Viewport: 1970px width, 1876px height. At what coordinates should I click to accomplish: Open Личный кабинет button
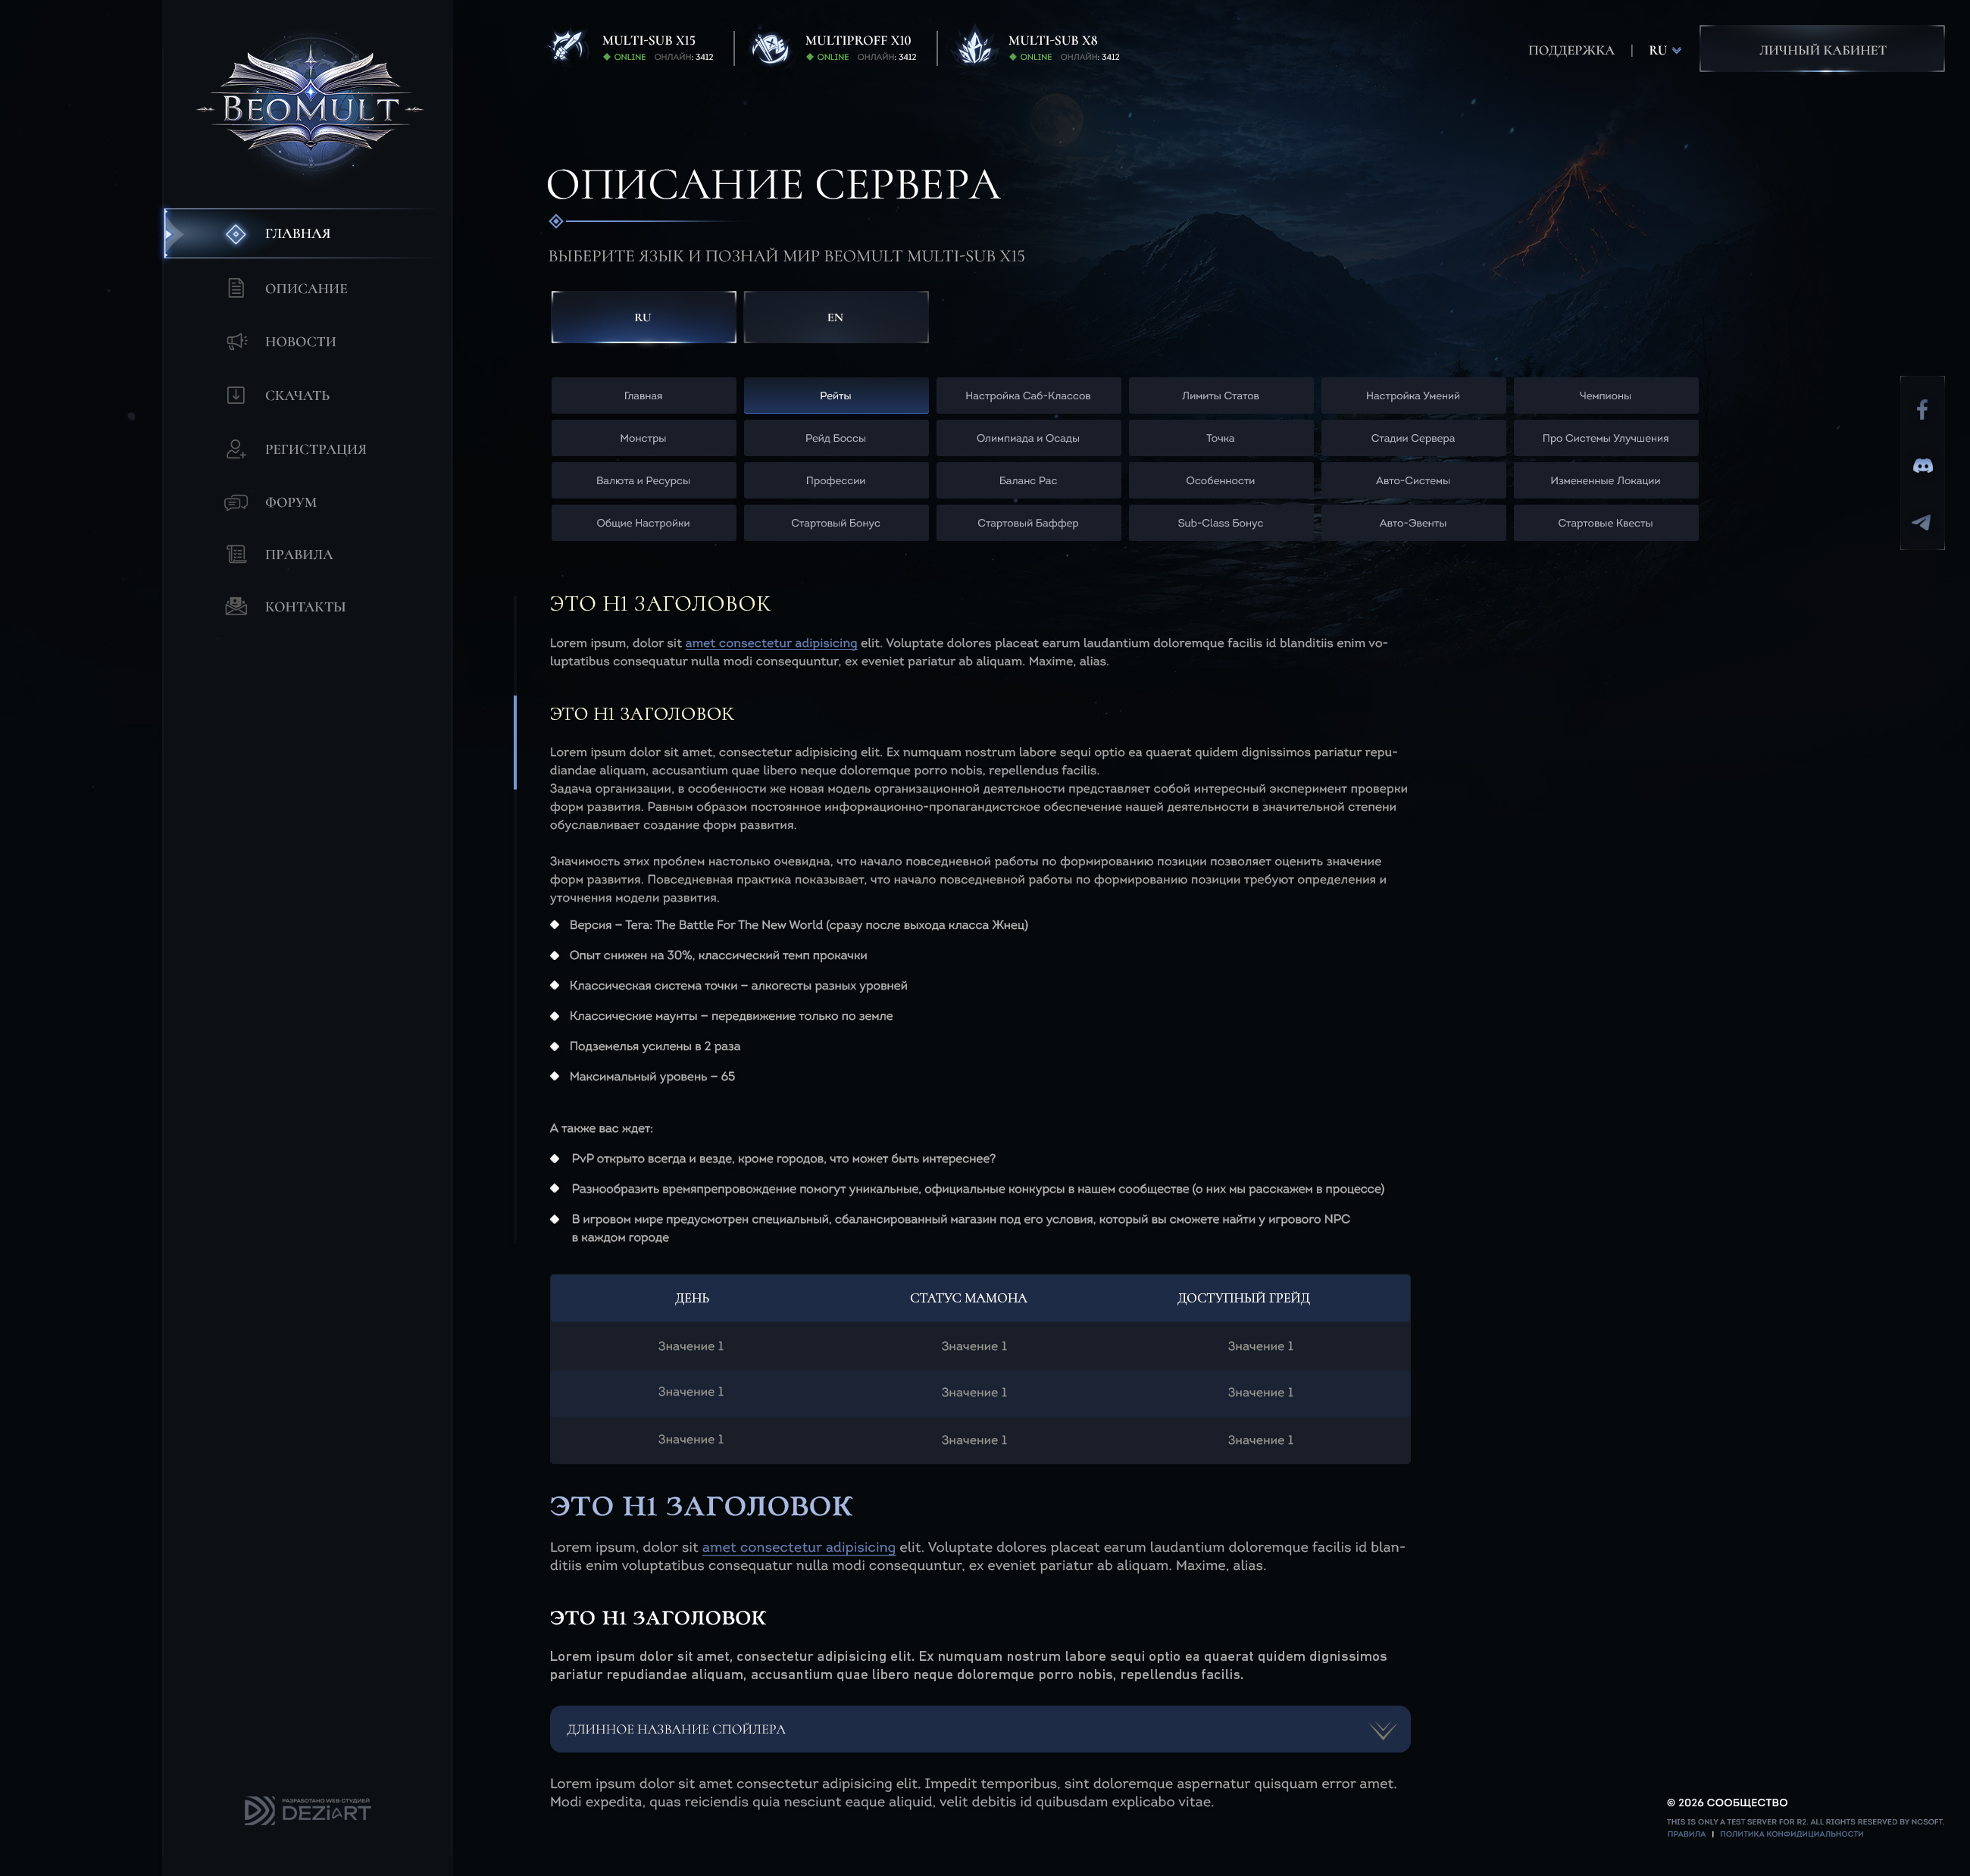point(1822,49)
